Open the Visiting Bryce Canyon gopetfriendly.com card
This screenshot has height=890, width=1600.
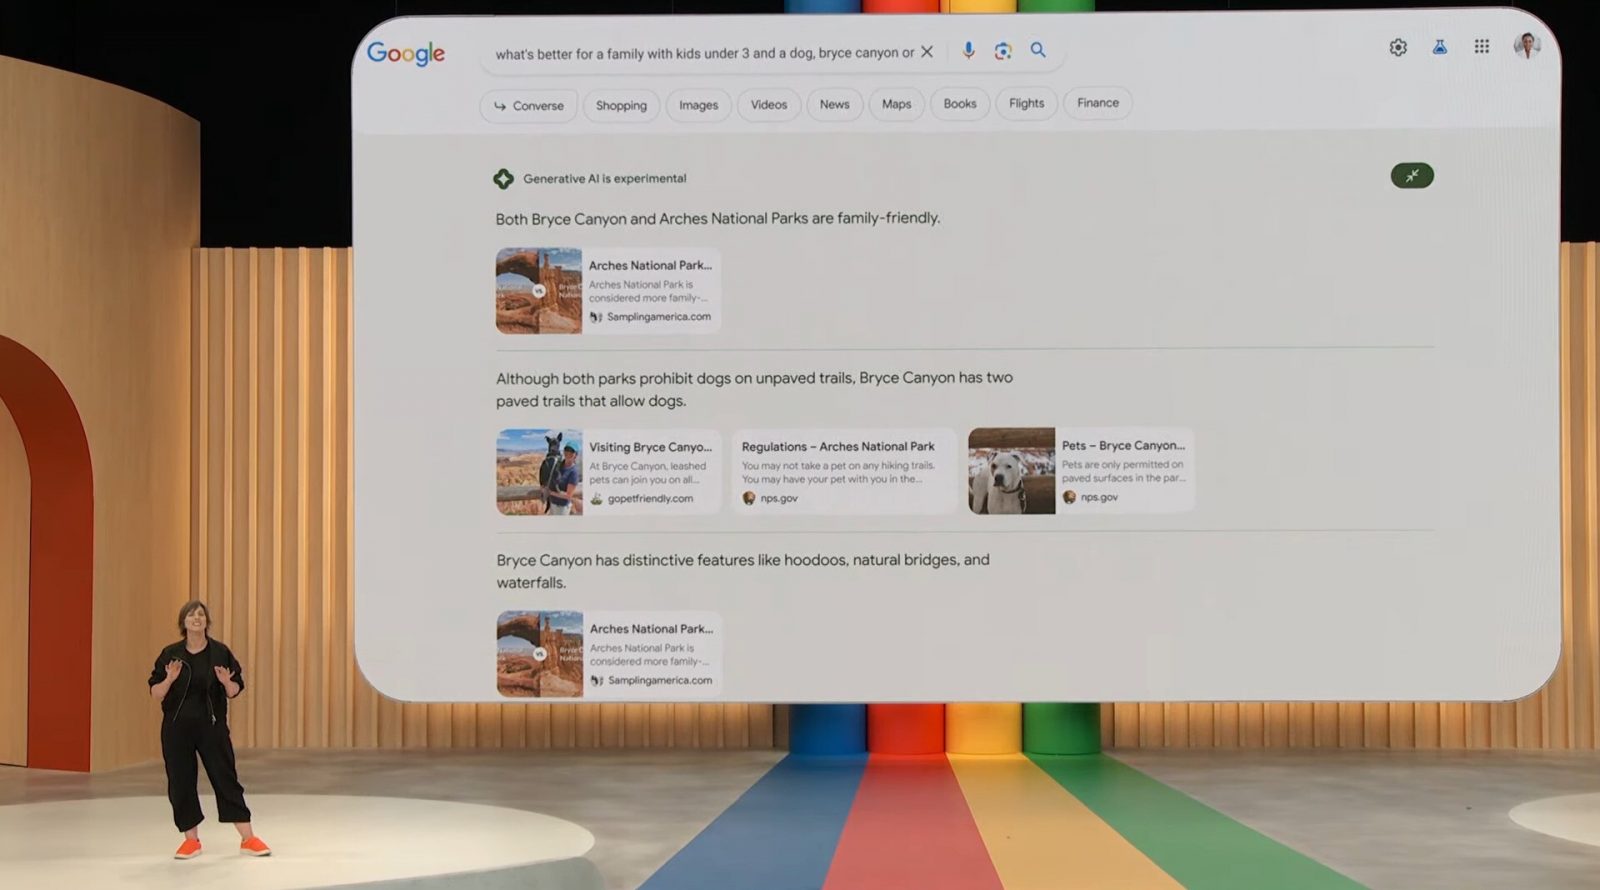coord(608,472)
